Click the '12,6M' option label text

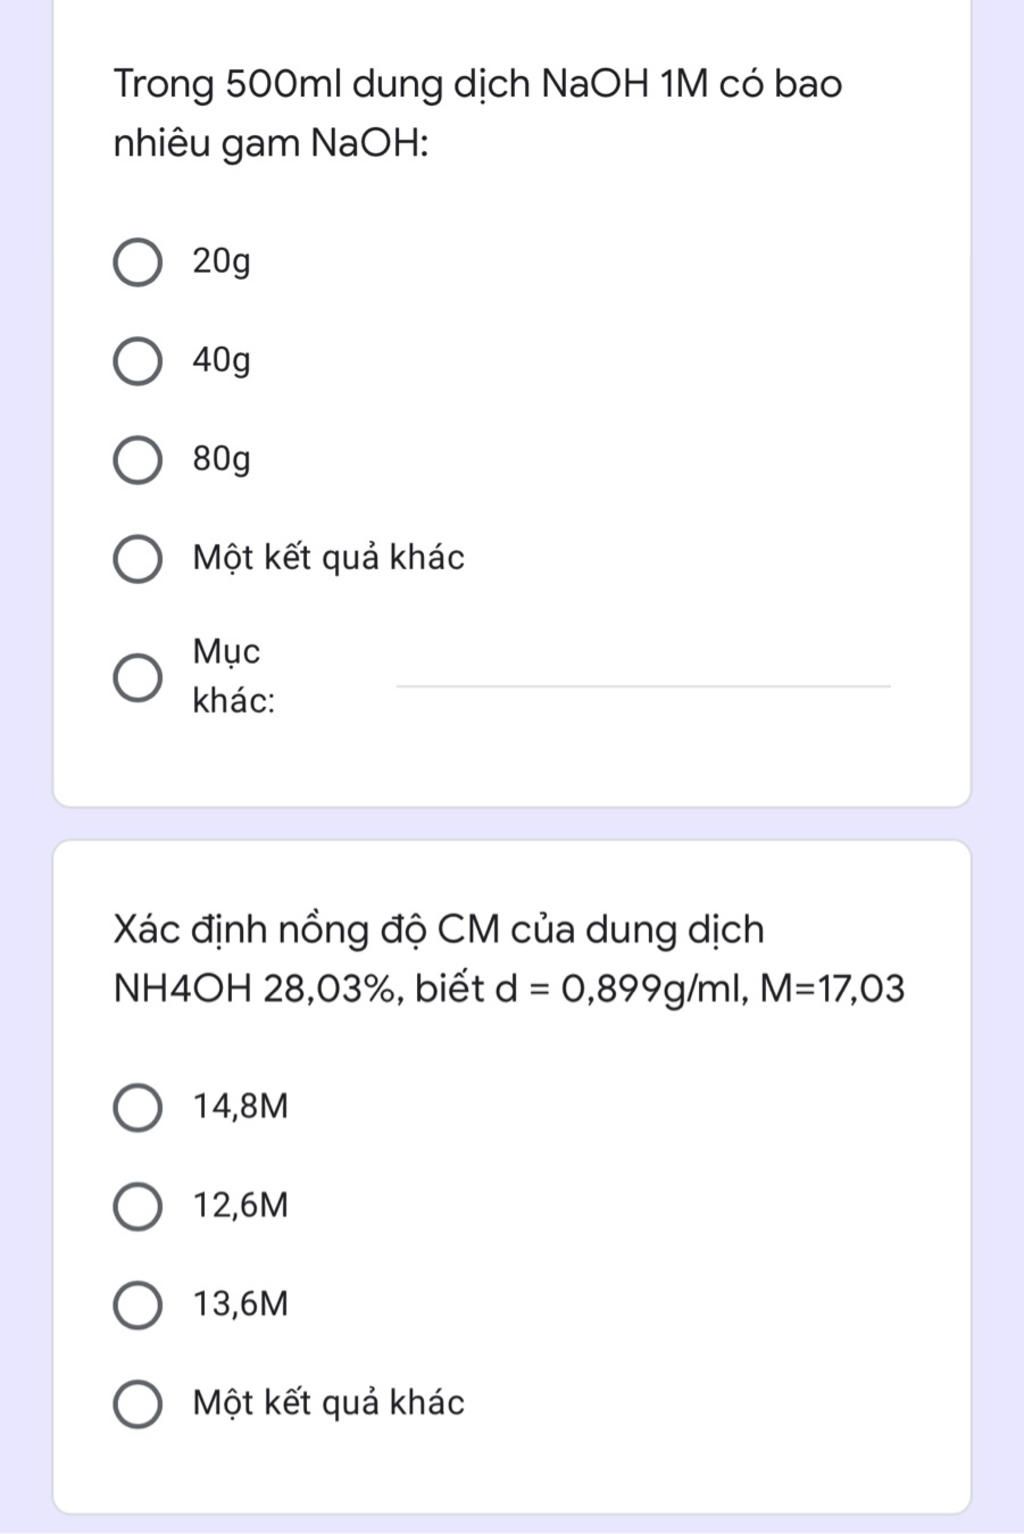pos(241,1205)
